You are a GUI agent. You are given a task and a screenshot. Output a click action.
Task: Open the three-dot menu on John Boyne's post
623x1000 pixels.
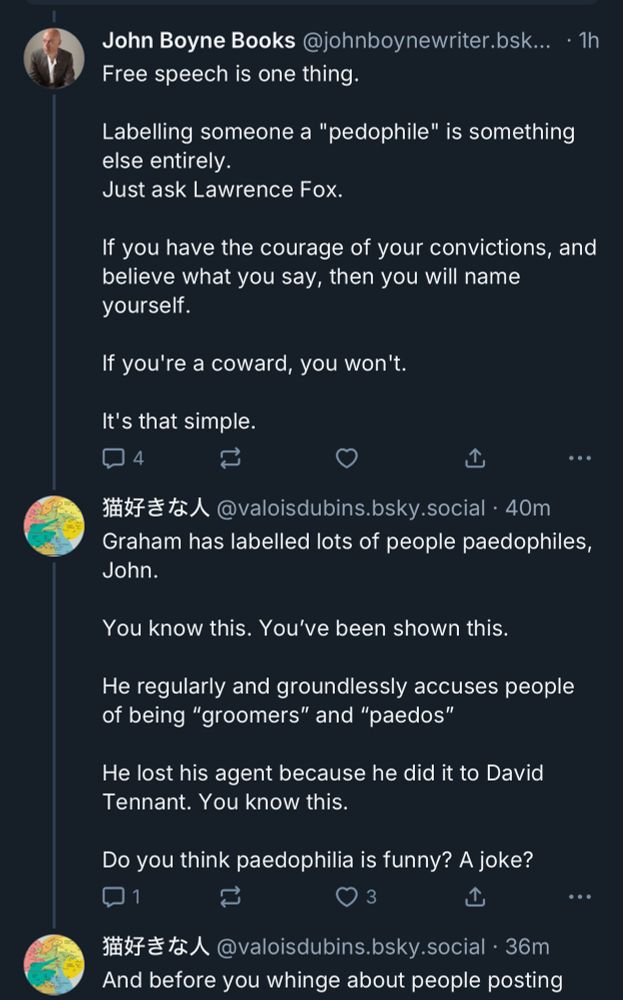click(578, 458)
